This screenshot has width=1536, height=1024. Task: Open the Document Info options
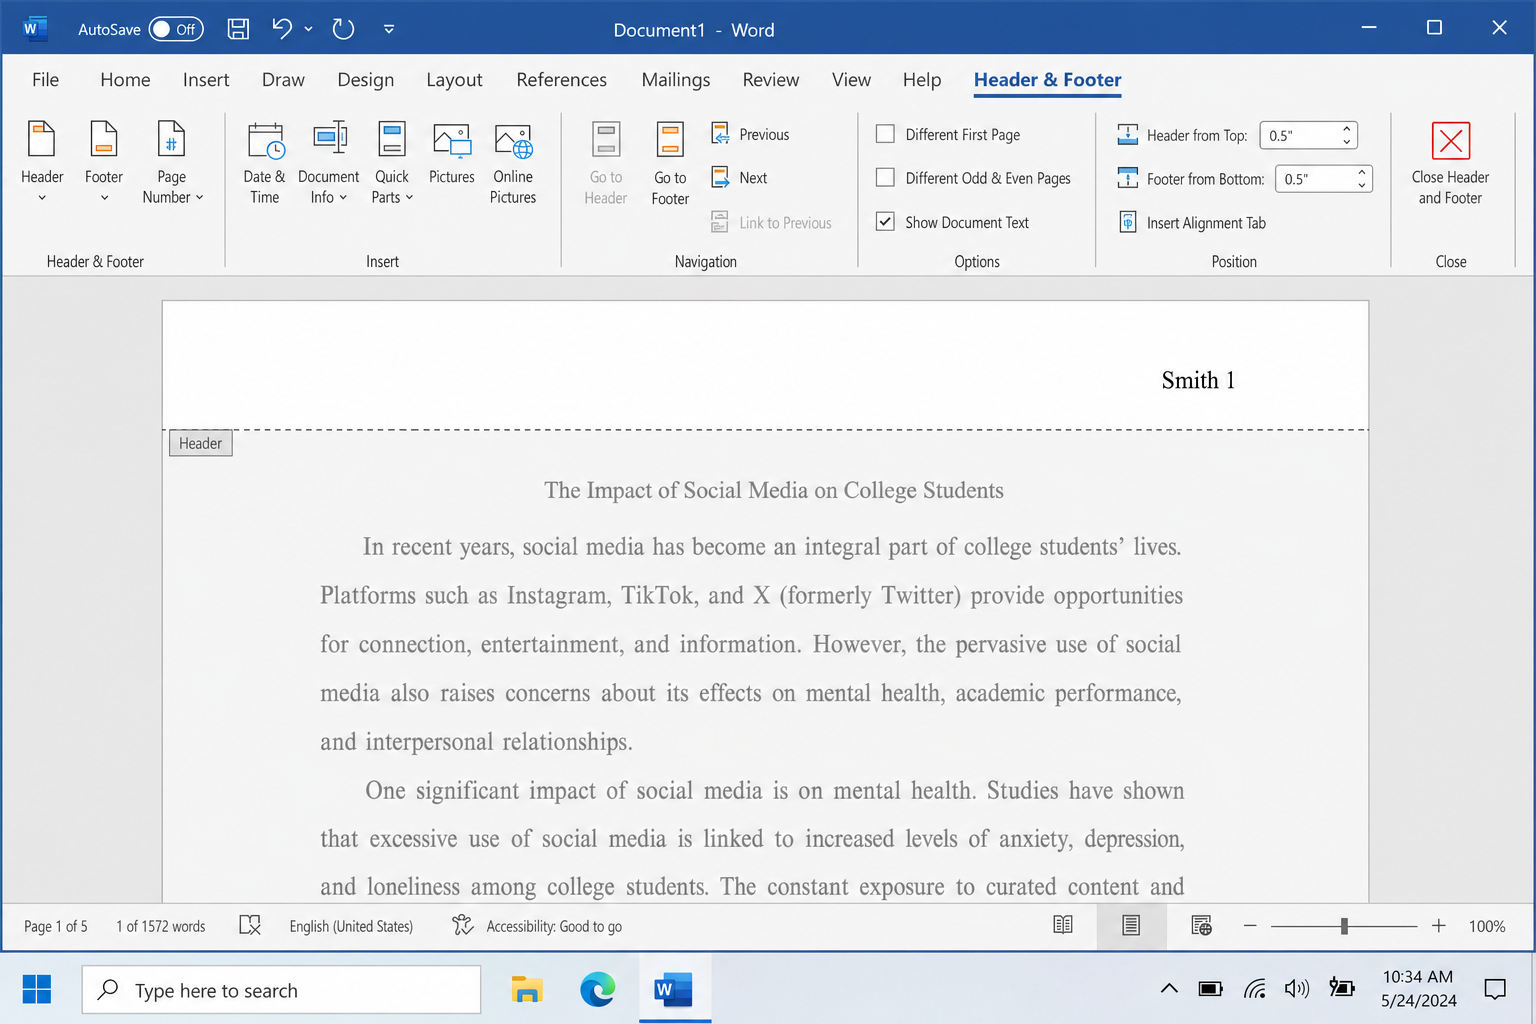(328, 163)
